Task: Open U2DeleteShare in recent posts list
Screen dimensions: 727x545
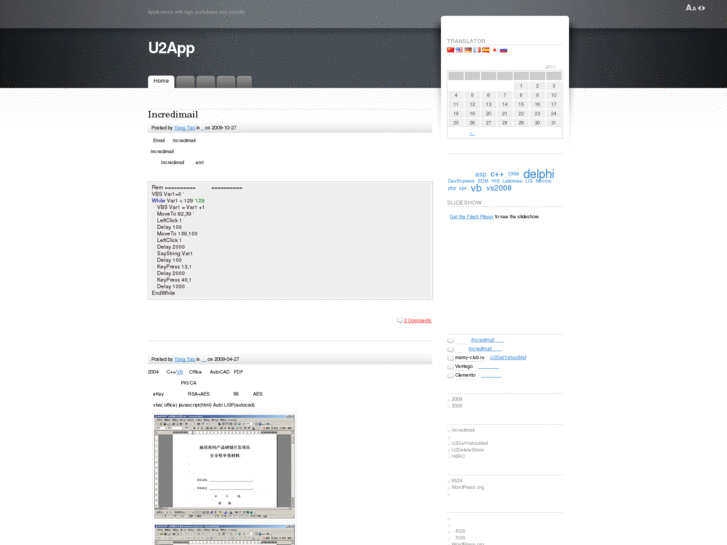Action: click(x=467, y=450)
